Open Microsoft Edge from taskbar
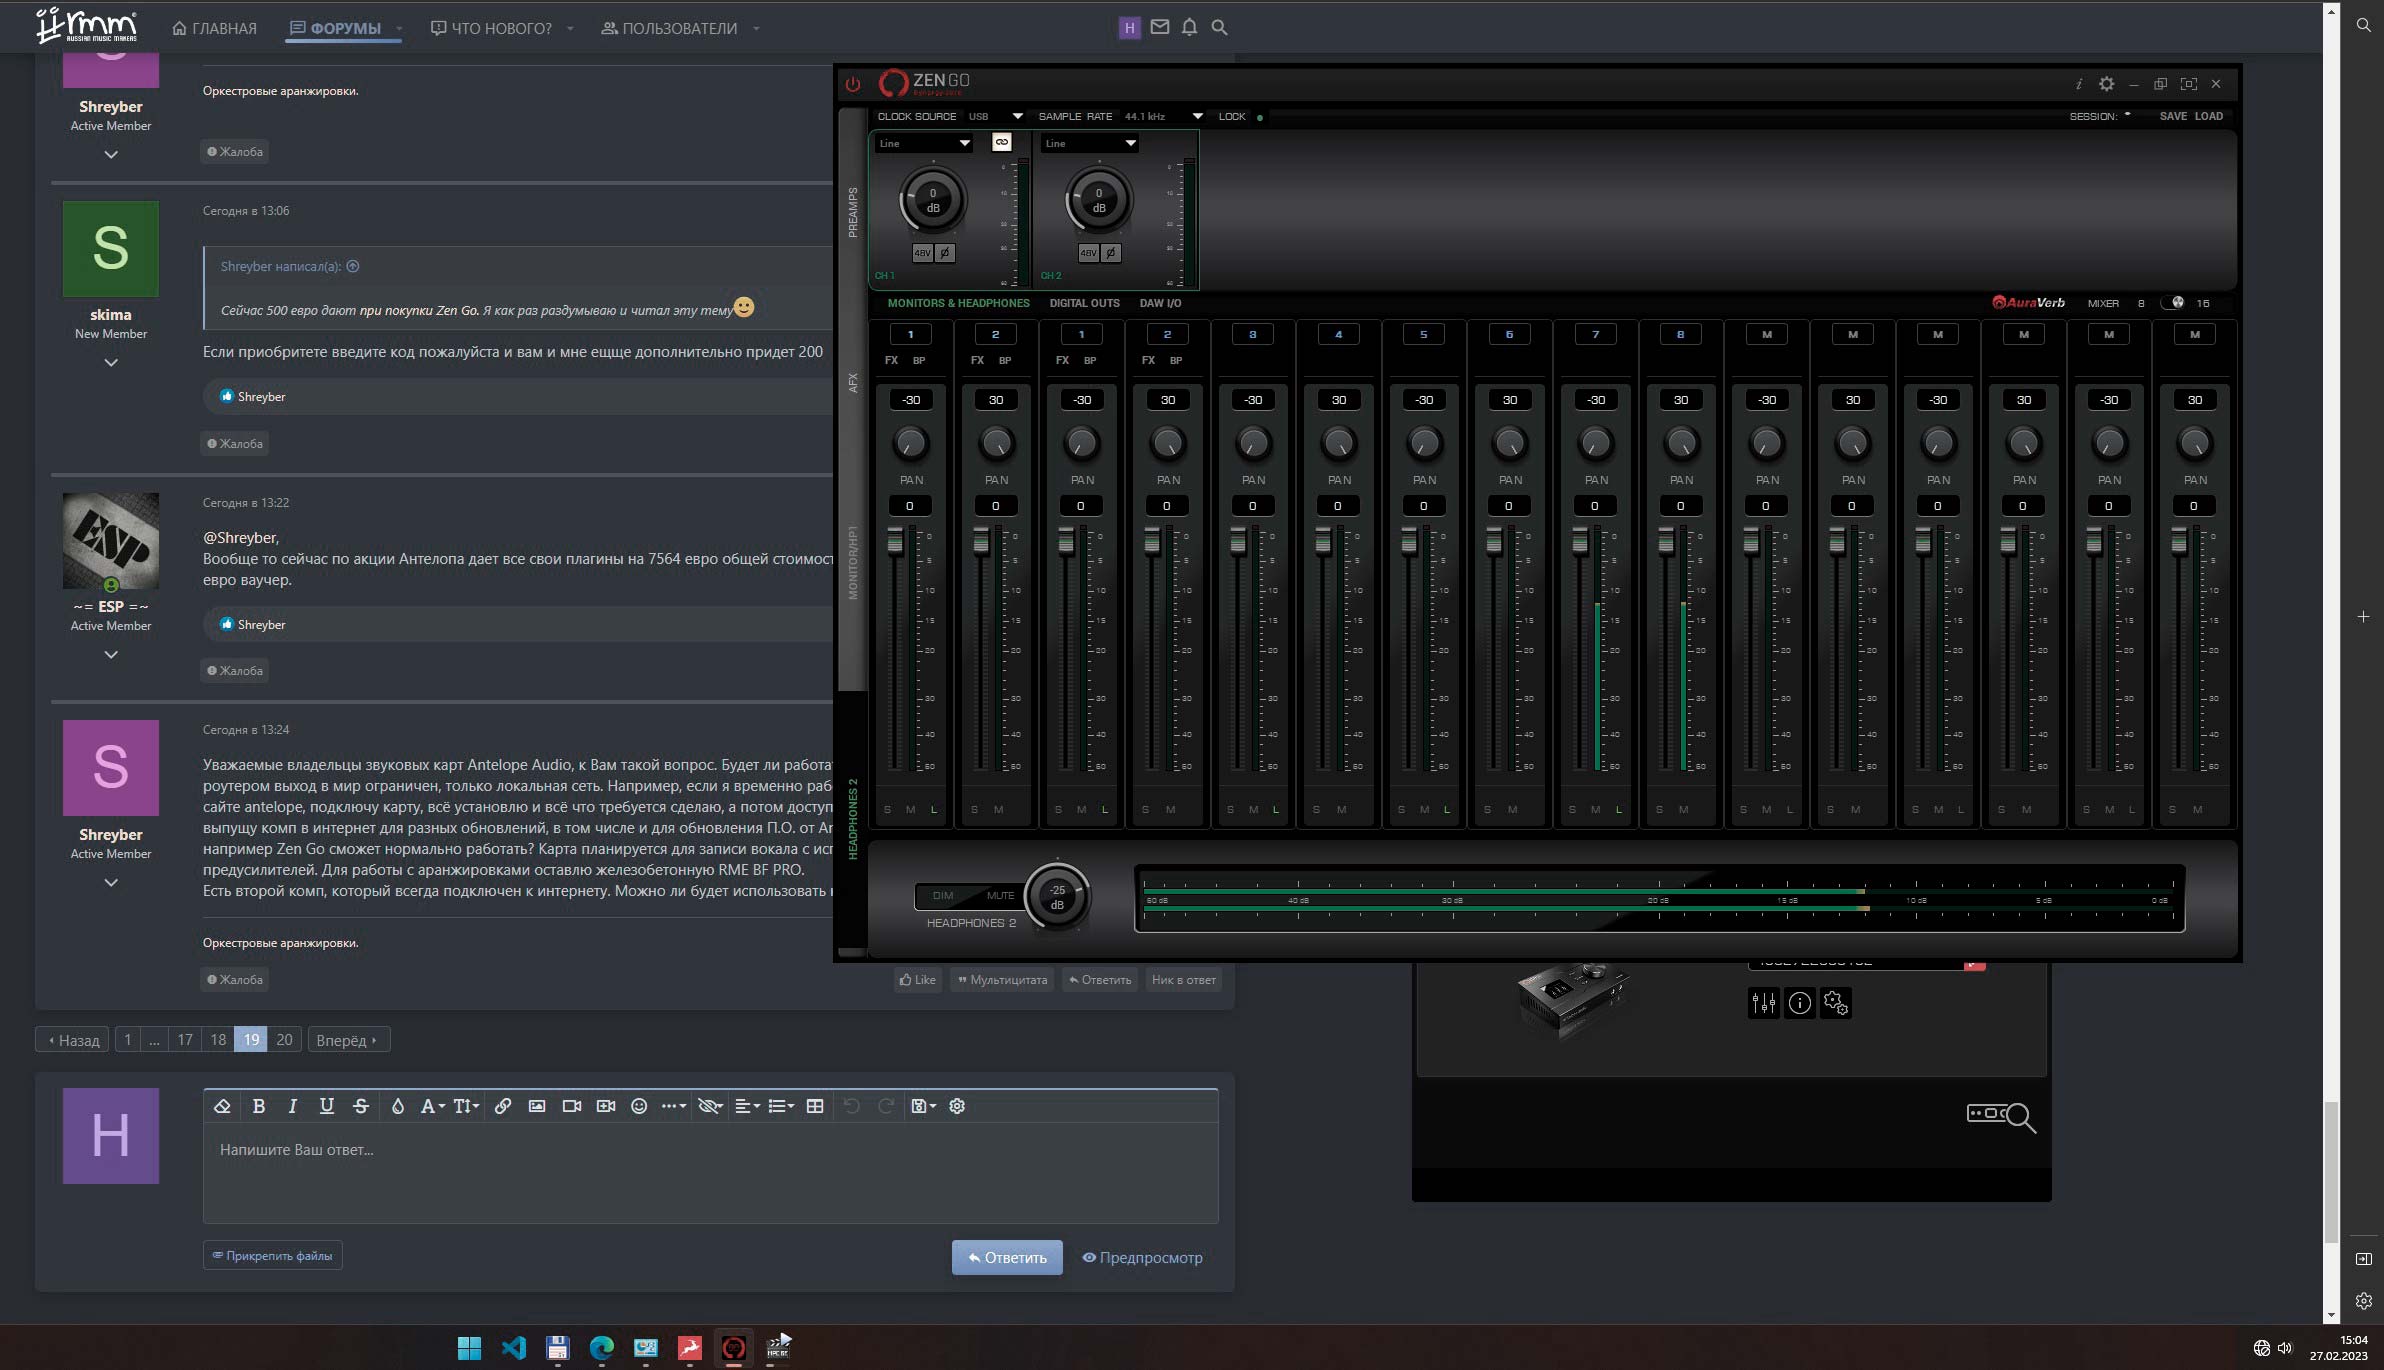Image resolution: width=2384 pixels, height=1370 pixels. click(x=601, y=1348)
